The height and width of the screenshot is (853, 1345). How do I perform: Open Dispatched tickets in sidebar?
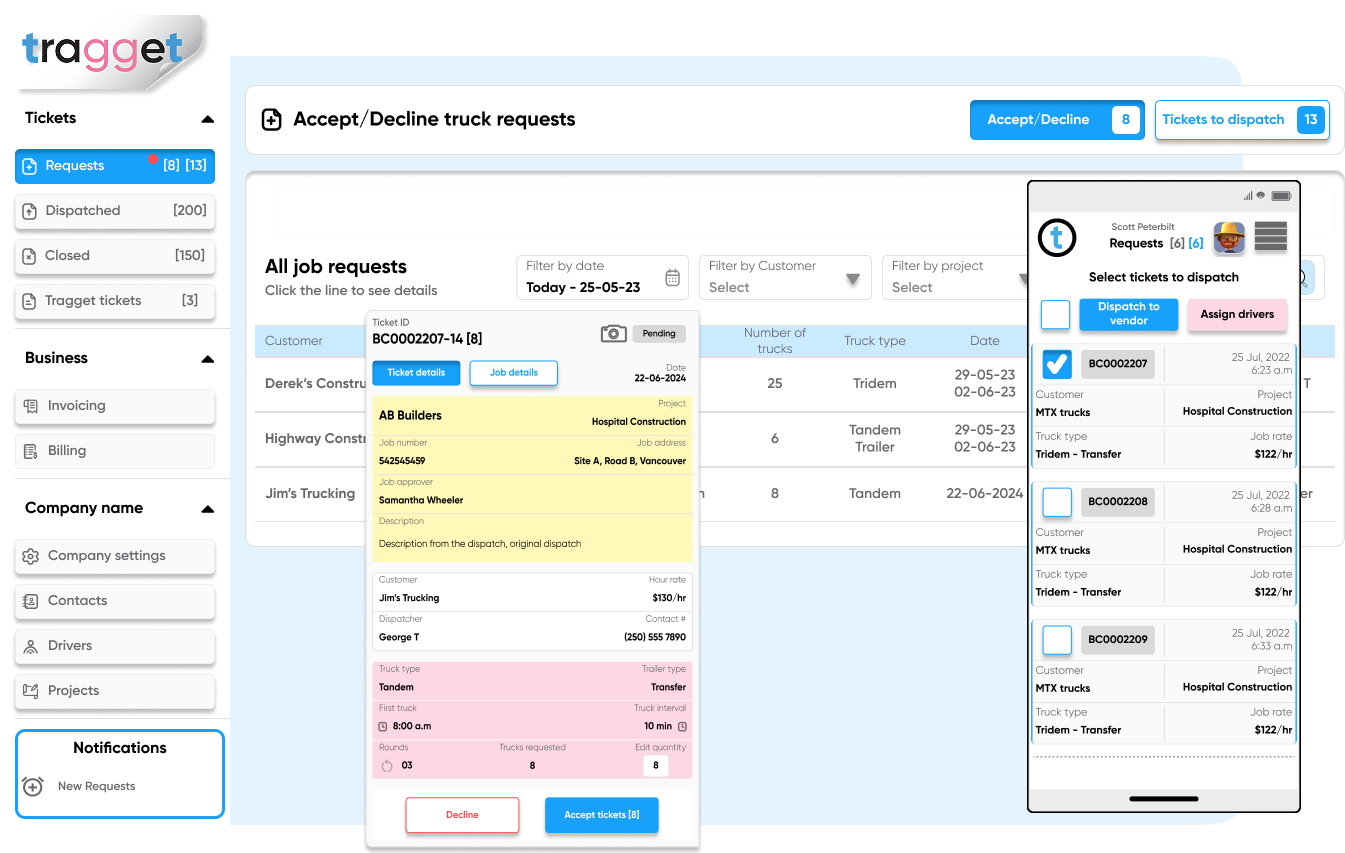[115, 211]
